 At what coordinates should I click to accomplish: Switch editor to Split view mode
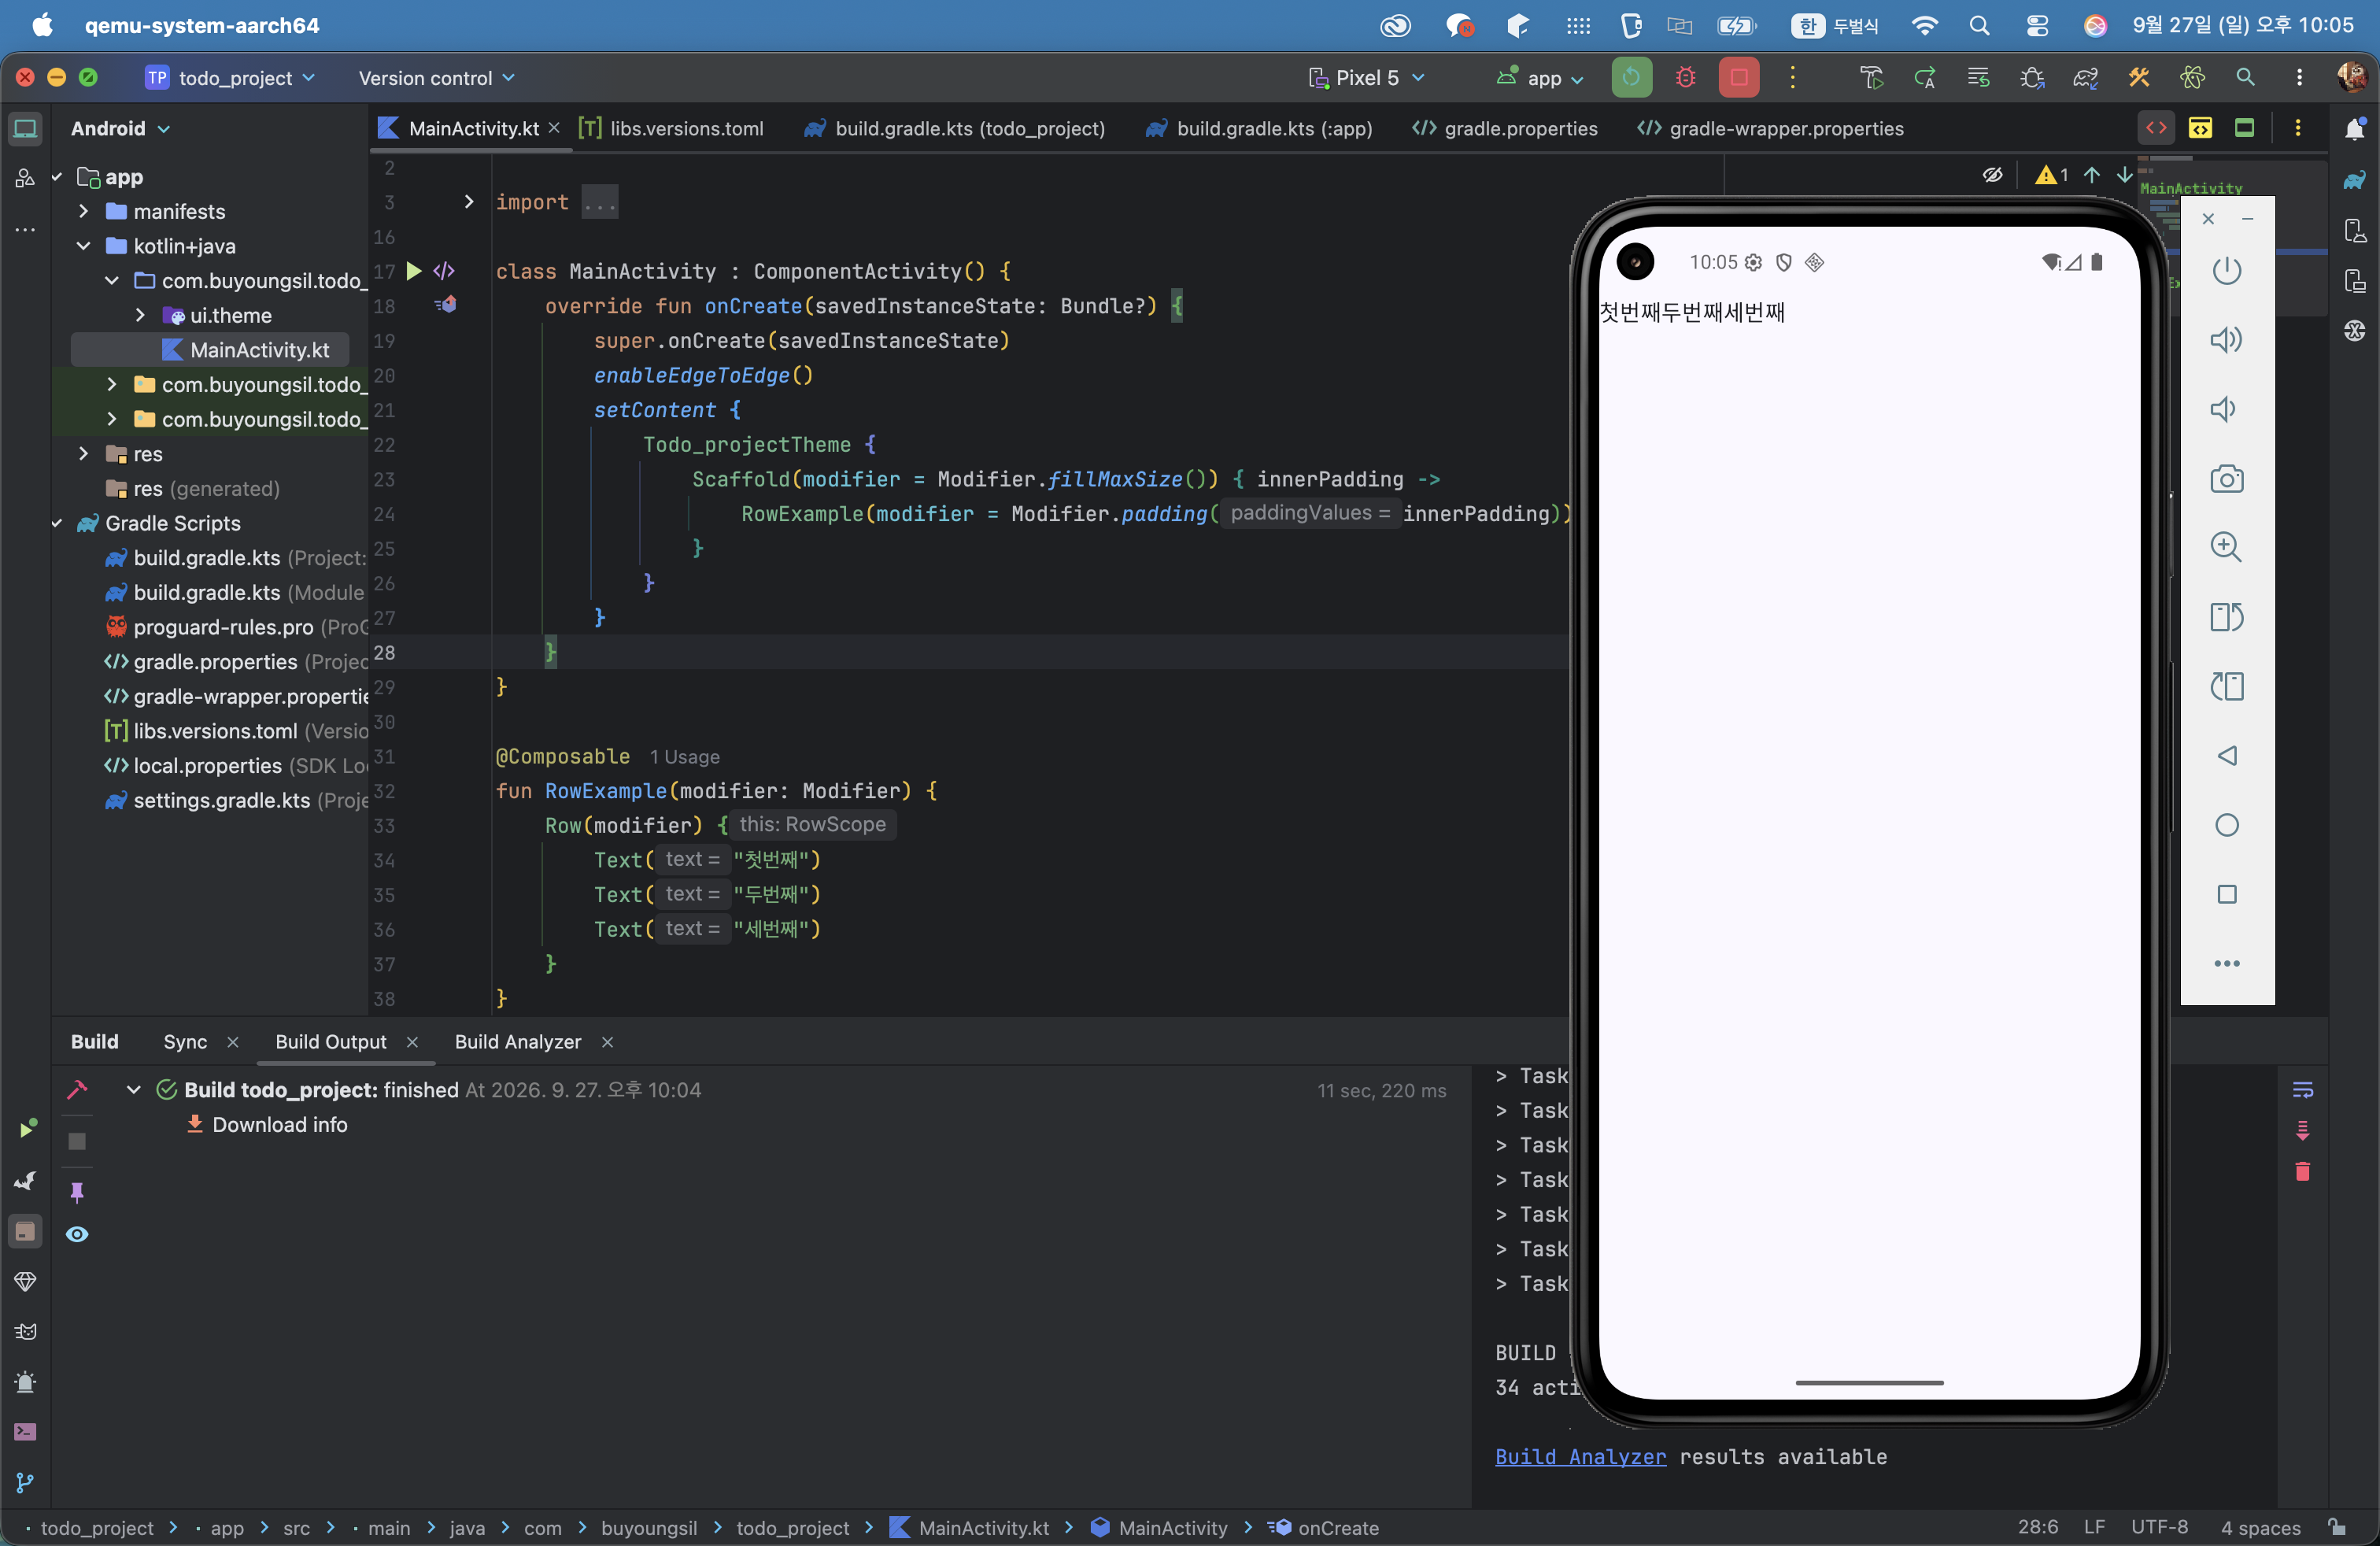[x=2200, y=128]
